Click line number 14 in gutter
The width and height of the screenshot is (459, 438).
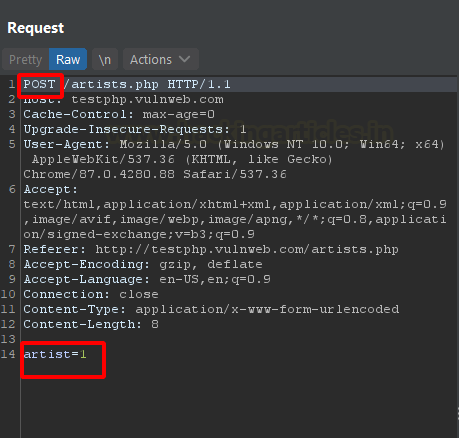8,354
